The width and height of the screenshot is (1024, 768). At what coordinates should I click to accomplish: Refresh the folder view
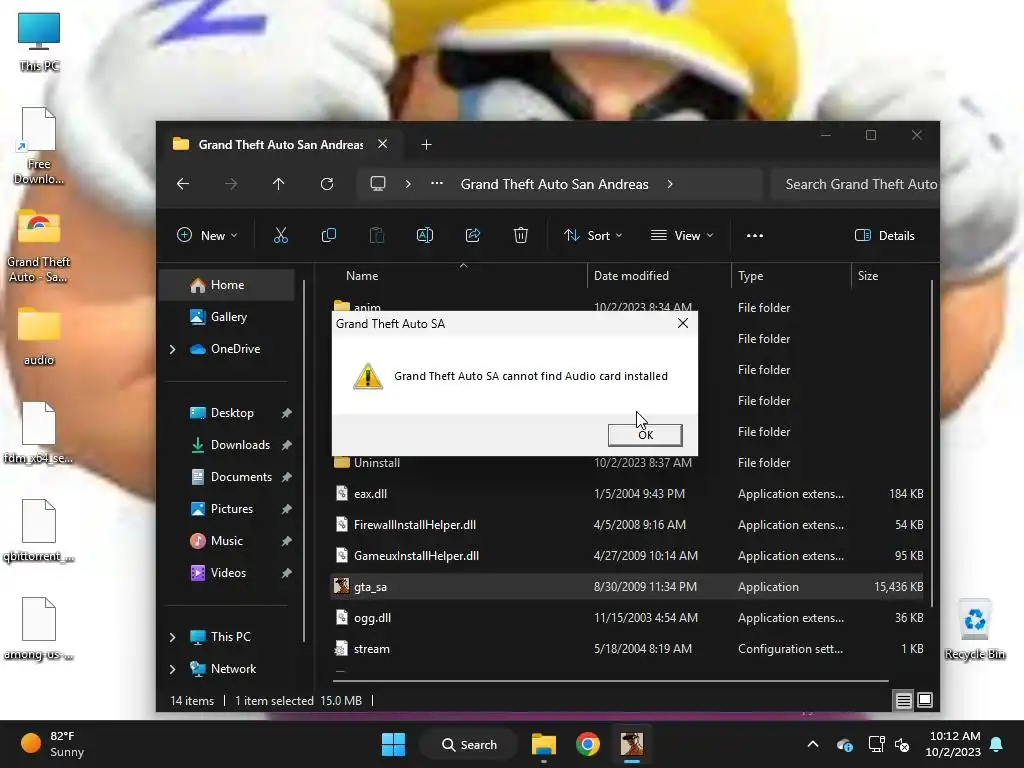pyautogui.click(x=327, y=184)
